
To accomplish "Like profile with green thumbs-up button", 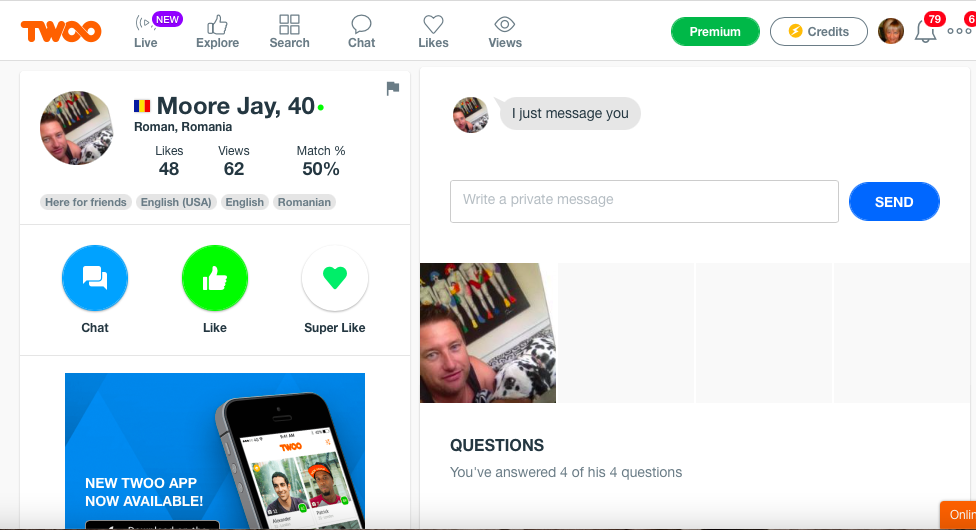I will (x=215, y=278).
